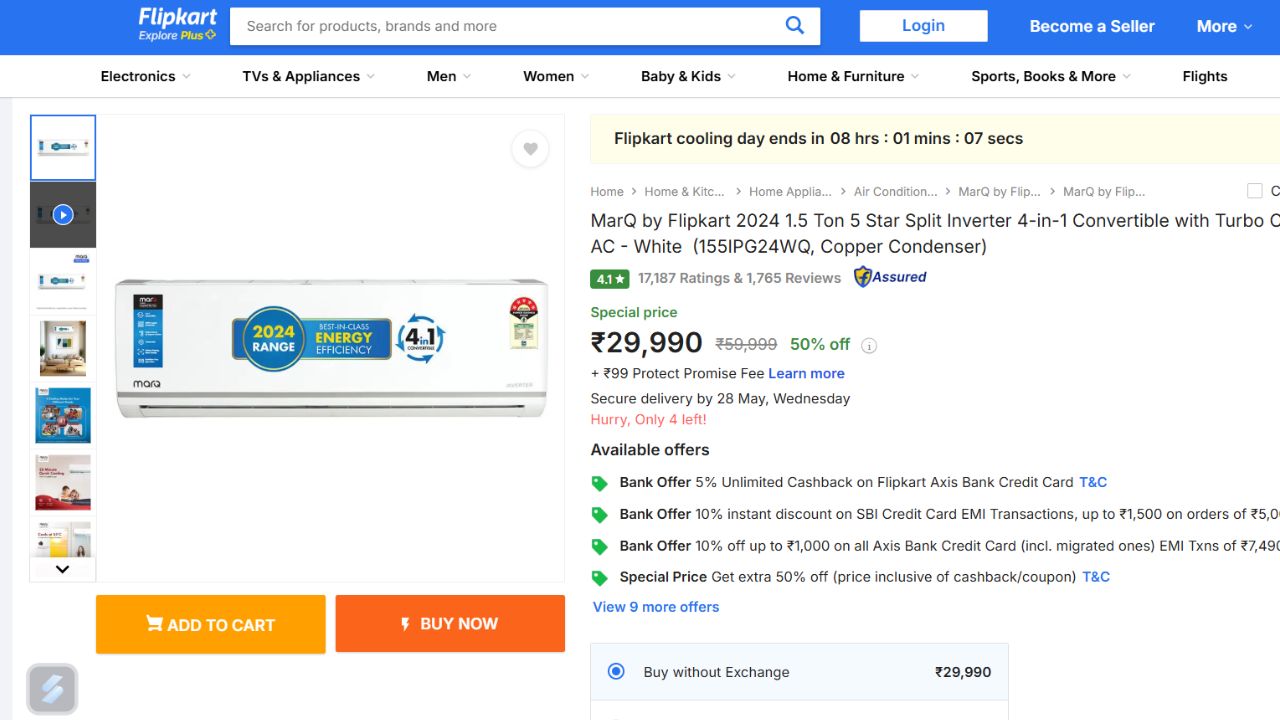The image size is (1280, 720).
Task: Open the More dropdown in header
Action: click(1224, 26)
